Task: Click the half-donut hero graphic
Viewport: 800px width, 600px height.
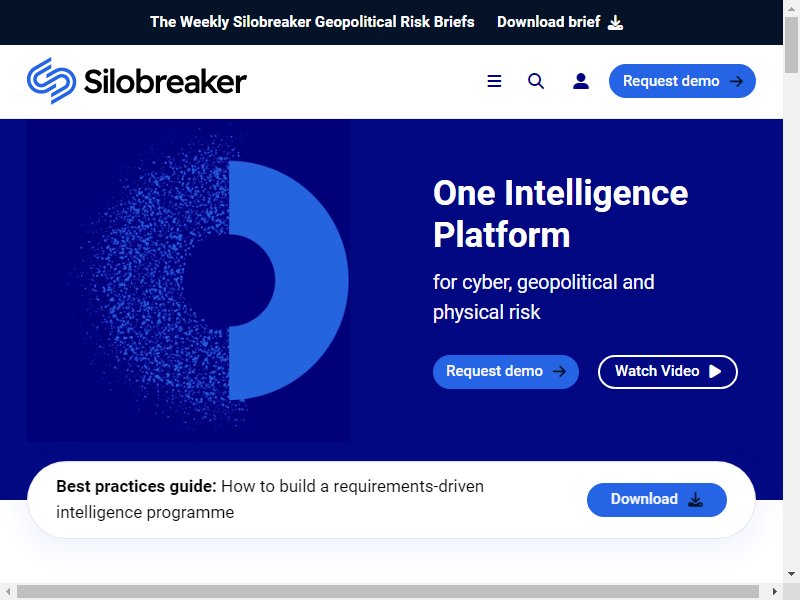Action: coord(188,281)
